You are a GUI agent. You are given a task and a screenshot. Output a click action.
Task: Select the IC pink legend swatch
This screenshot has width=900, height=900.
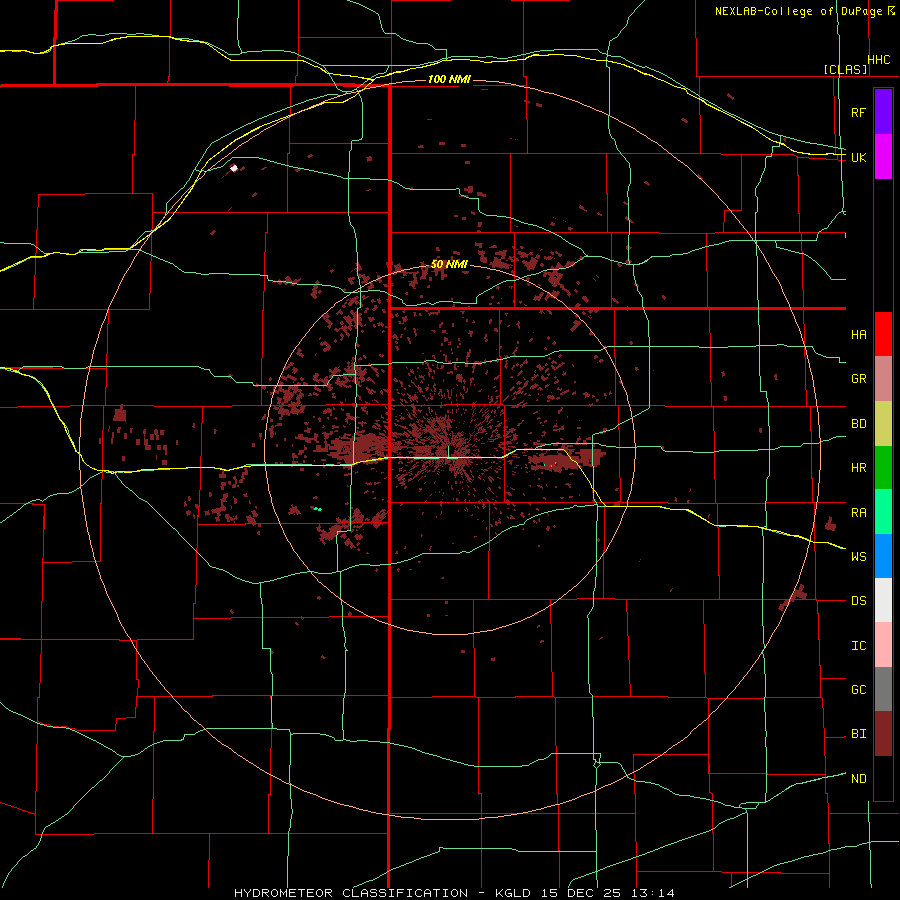click(x=883, y=645)
